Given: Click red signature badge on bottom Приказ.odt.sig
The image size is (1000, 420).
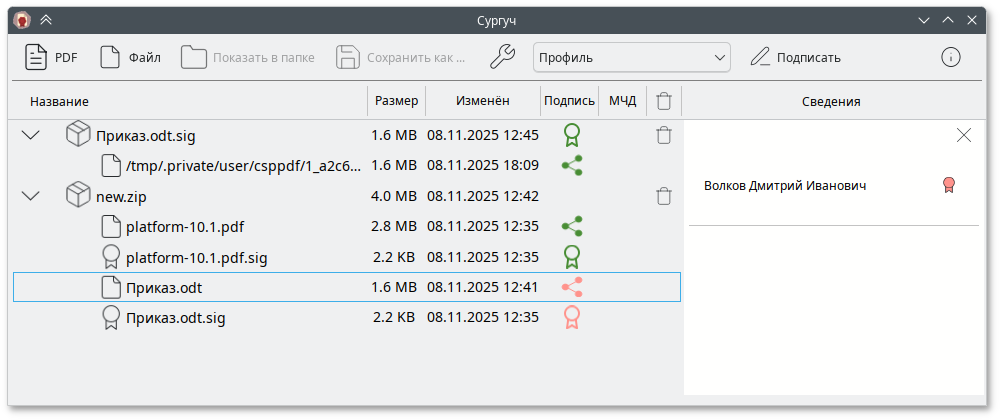Looking at the screenshot, I should click(x=571, y=318).
